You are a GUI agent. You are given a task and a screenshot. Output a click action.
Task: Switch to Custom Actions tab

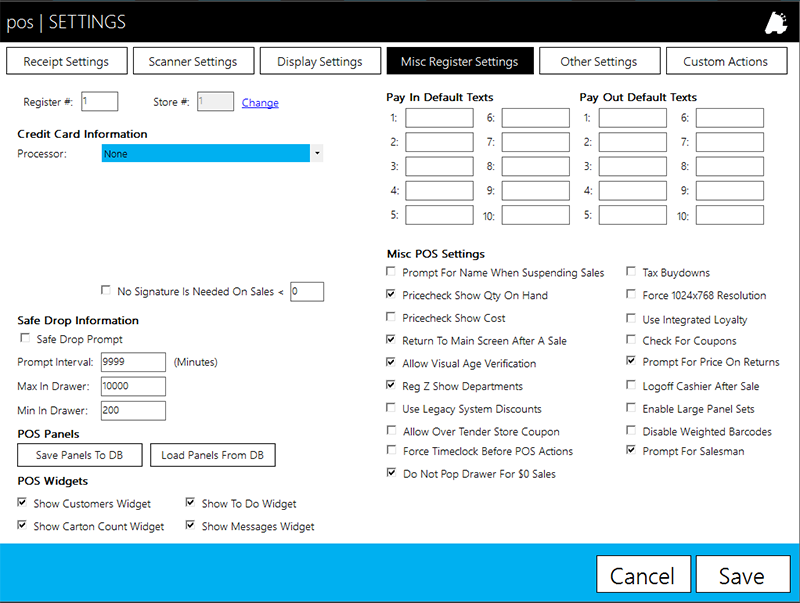tap(726, 61)
